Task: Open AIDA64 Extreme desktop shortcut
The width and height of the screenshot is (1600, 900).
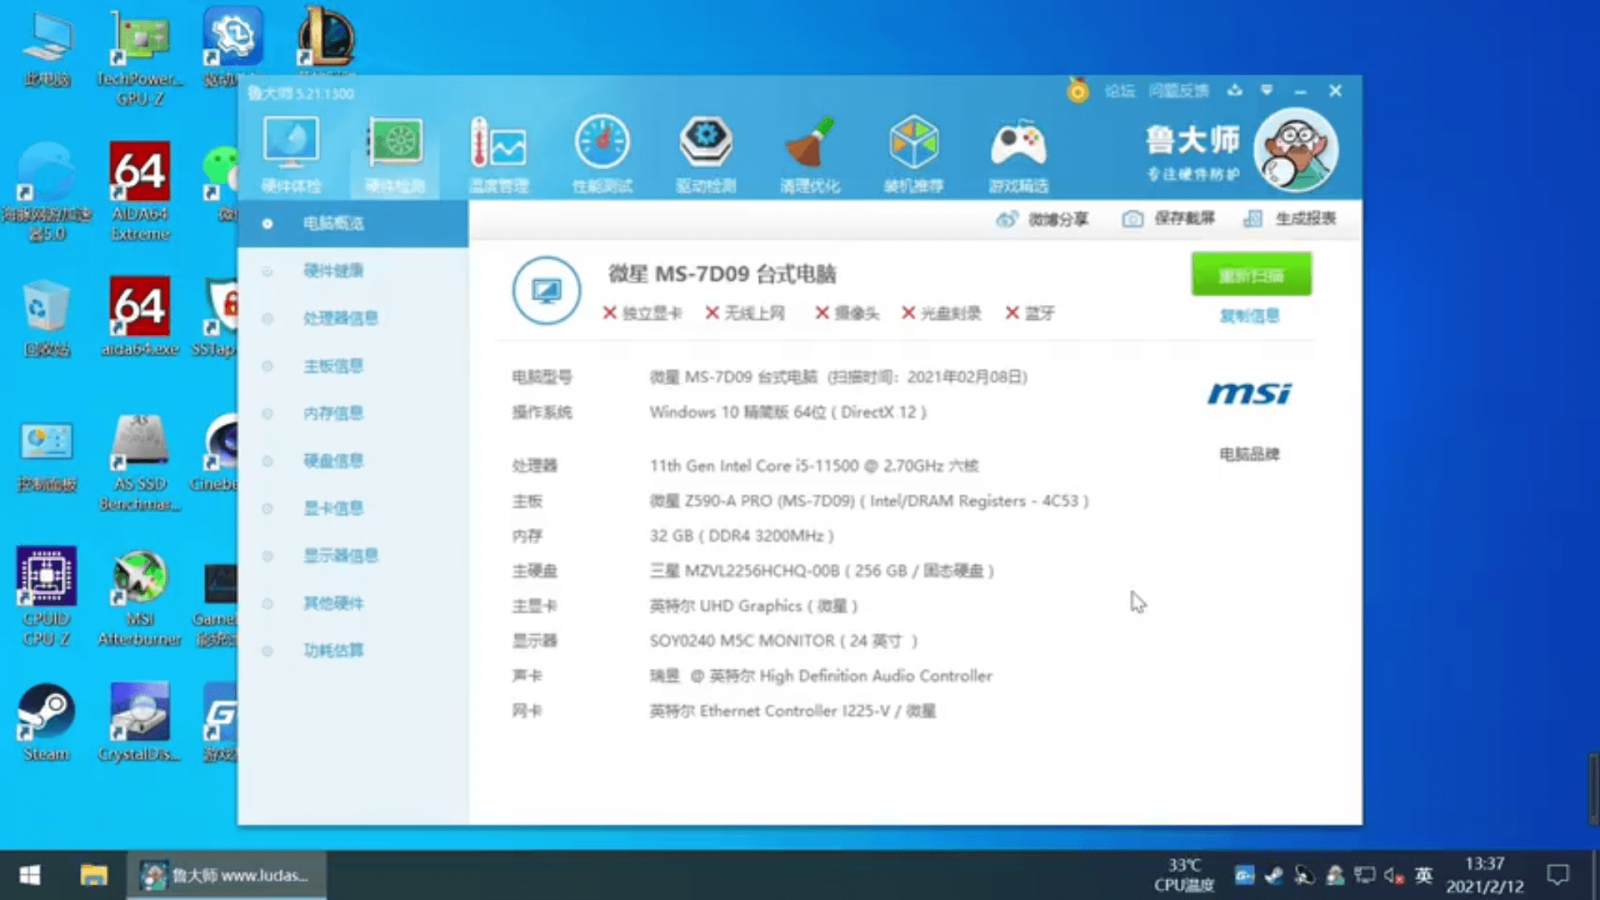Action: click(140, 191)
